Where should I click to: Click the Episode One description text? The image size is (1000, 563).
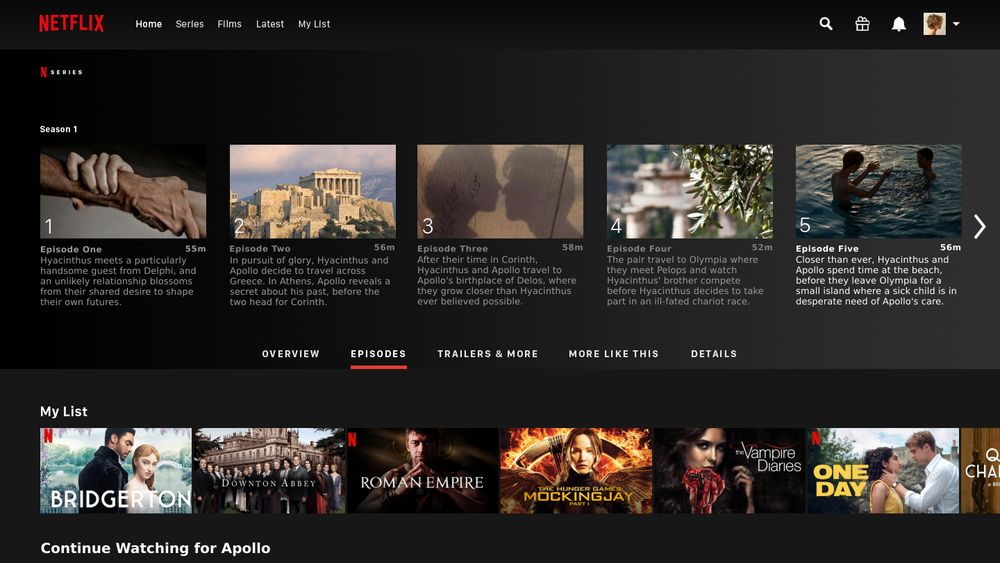(x=118, y=281)
